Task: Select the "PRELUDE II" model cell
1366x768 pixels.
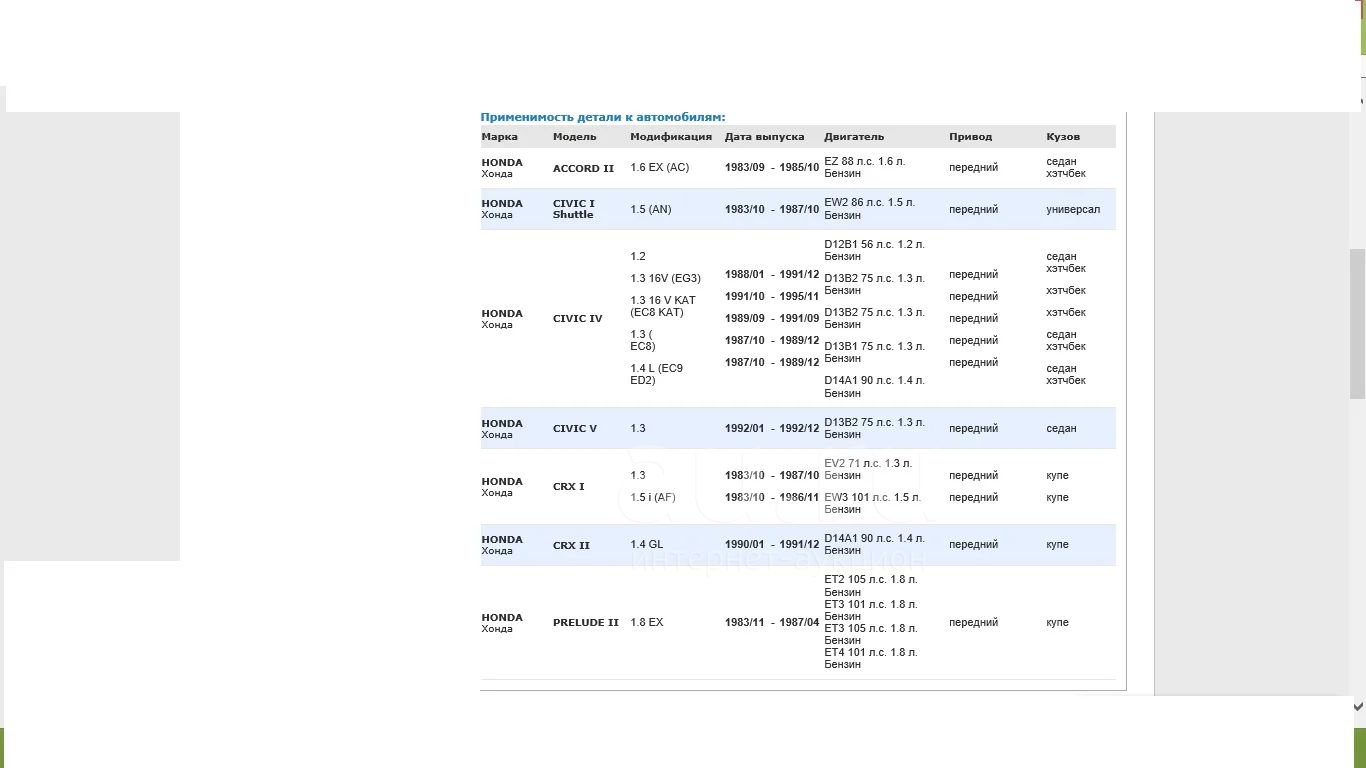Action: point(585,622)
